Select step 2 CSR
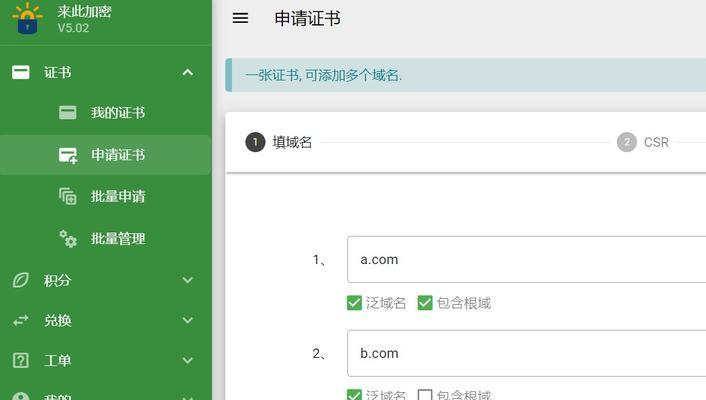Image resolution: width=706 pixels, height=400 pixels. click(643, 142)
